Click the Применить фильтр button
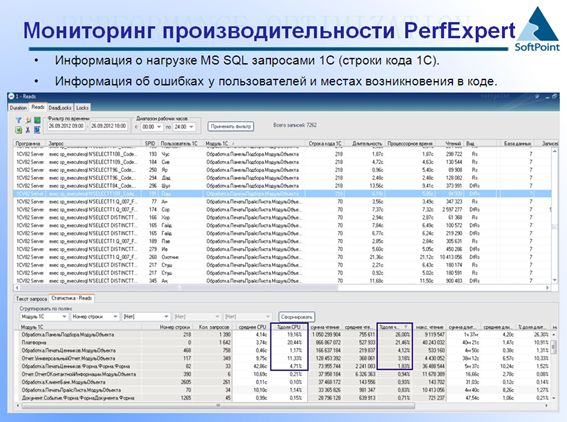 (231, 126)
